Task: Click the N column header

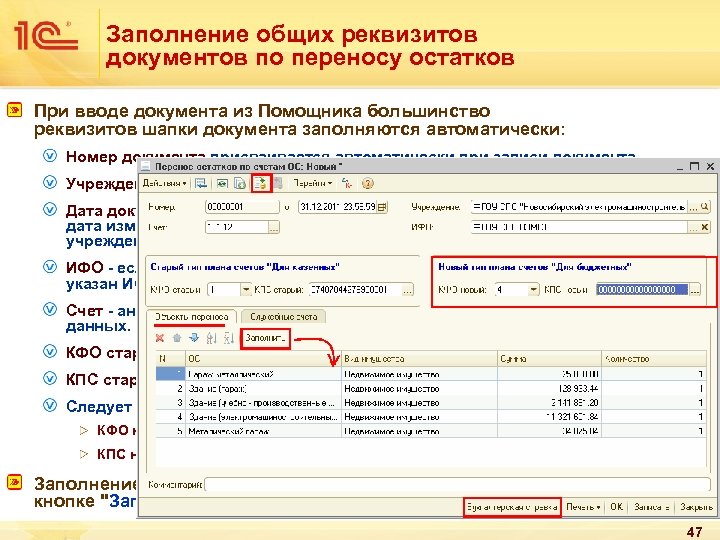Action: [171, 359]
